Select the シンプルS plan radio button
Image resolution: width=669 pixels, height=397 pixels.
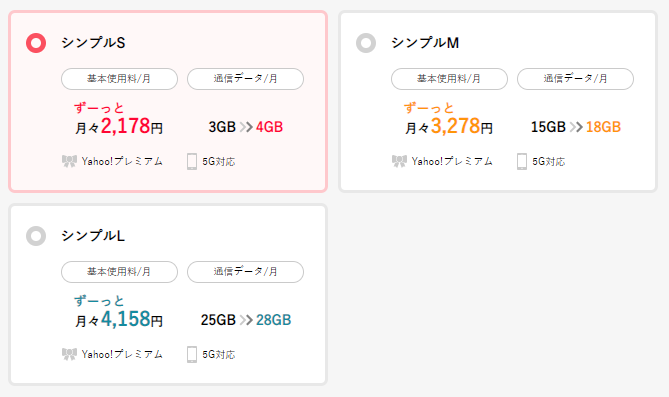click(36, 43)
